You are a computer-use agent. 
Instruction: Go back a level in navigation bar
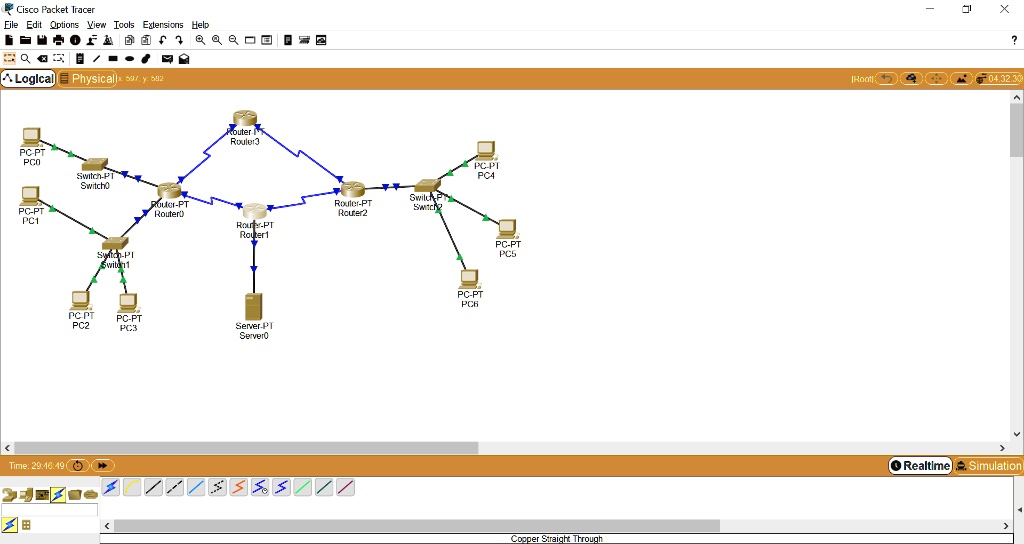click(886, 78)
